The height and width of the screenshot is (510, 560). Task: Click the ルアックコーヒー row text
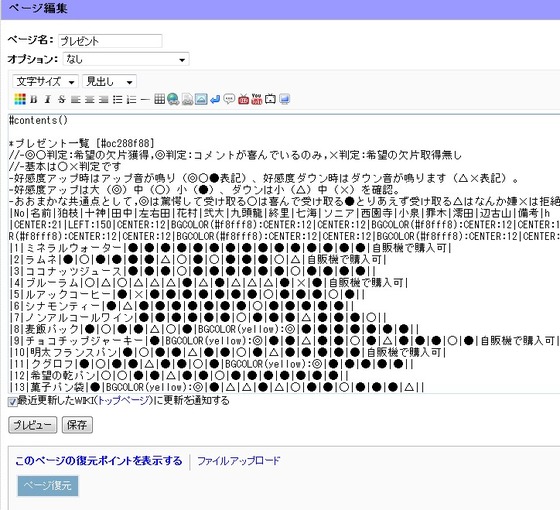pyautogui.click(x=187, y=294)
